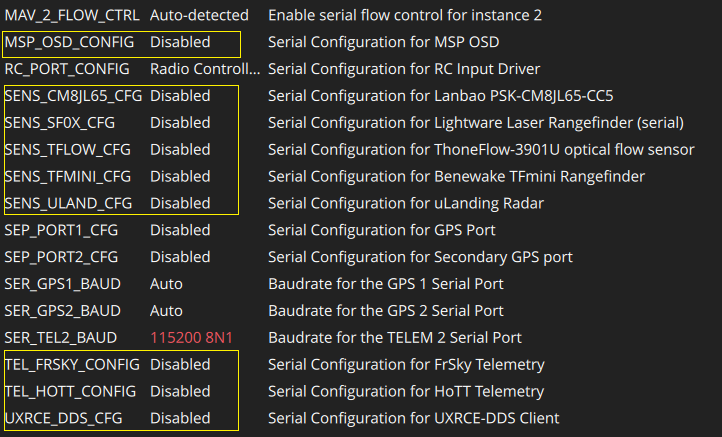Click the SENS_TFMINI_CFG Disabled value
722x437 pixels.
tap(180, 176)
